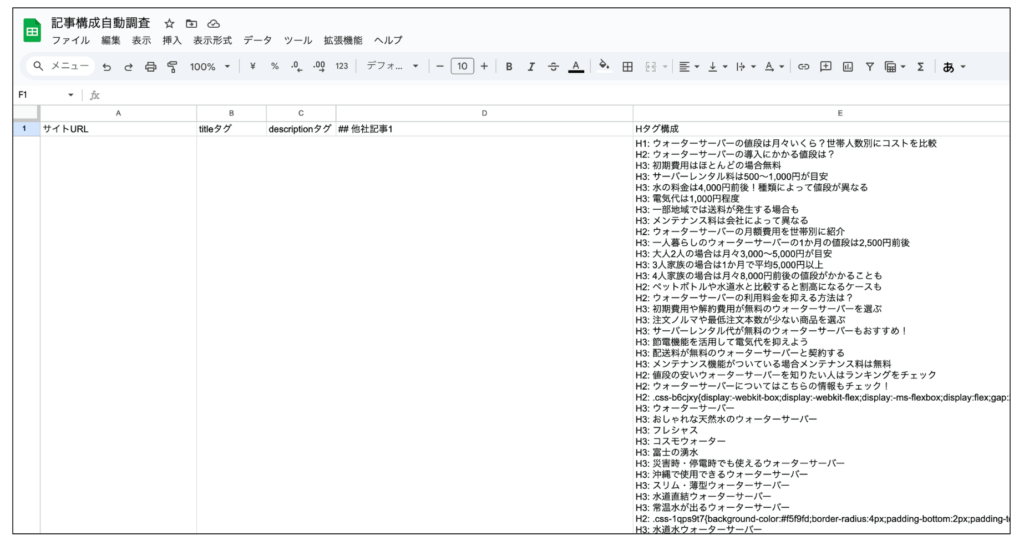Open the ツール menu
Viewport: 1024px width, 545px height.
[298, 40]
